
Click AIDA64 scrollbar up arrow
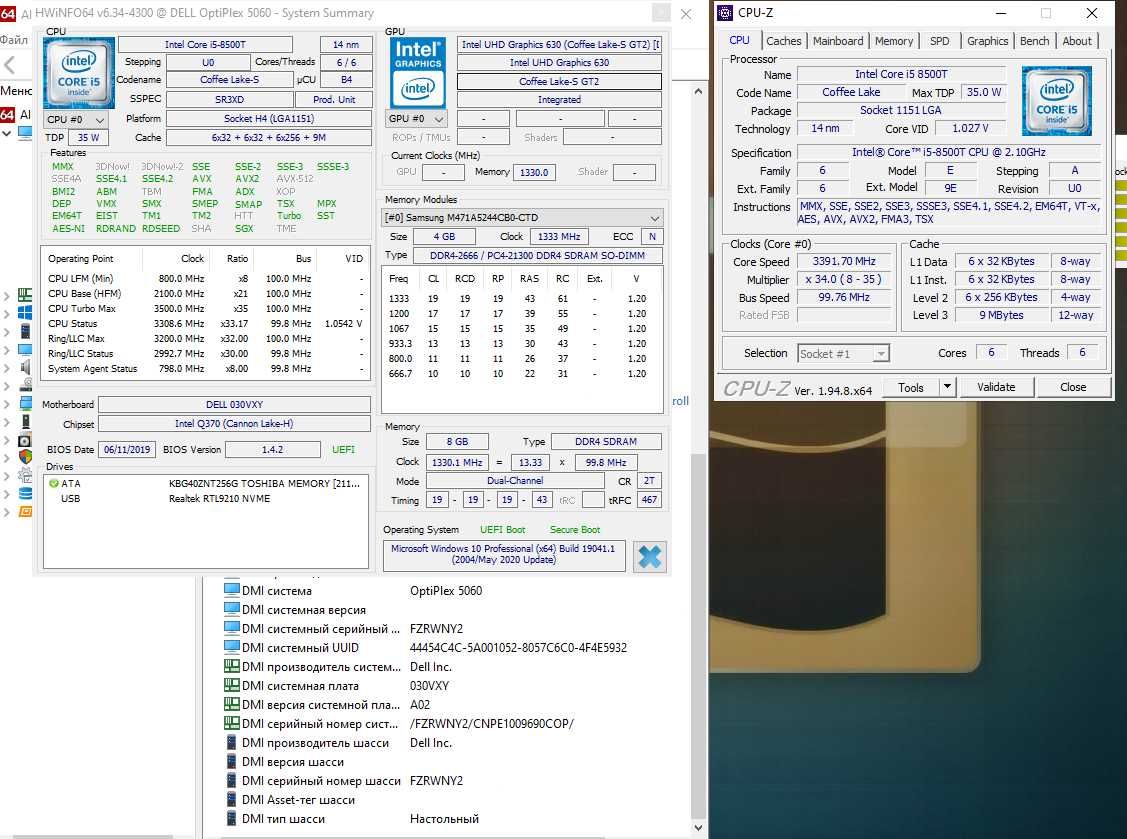pos(698,91)
